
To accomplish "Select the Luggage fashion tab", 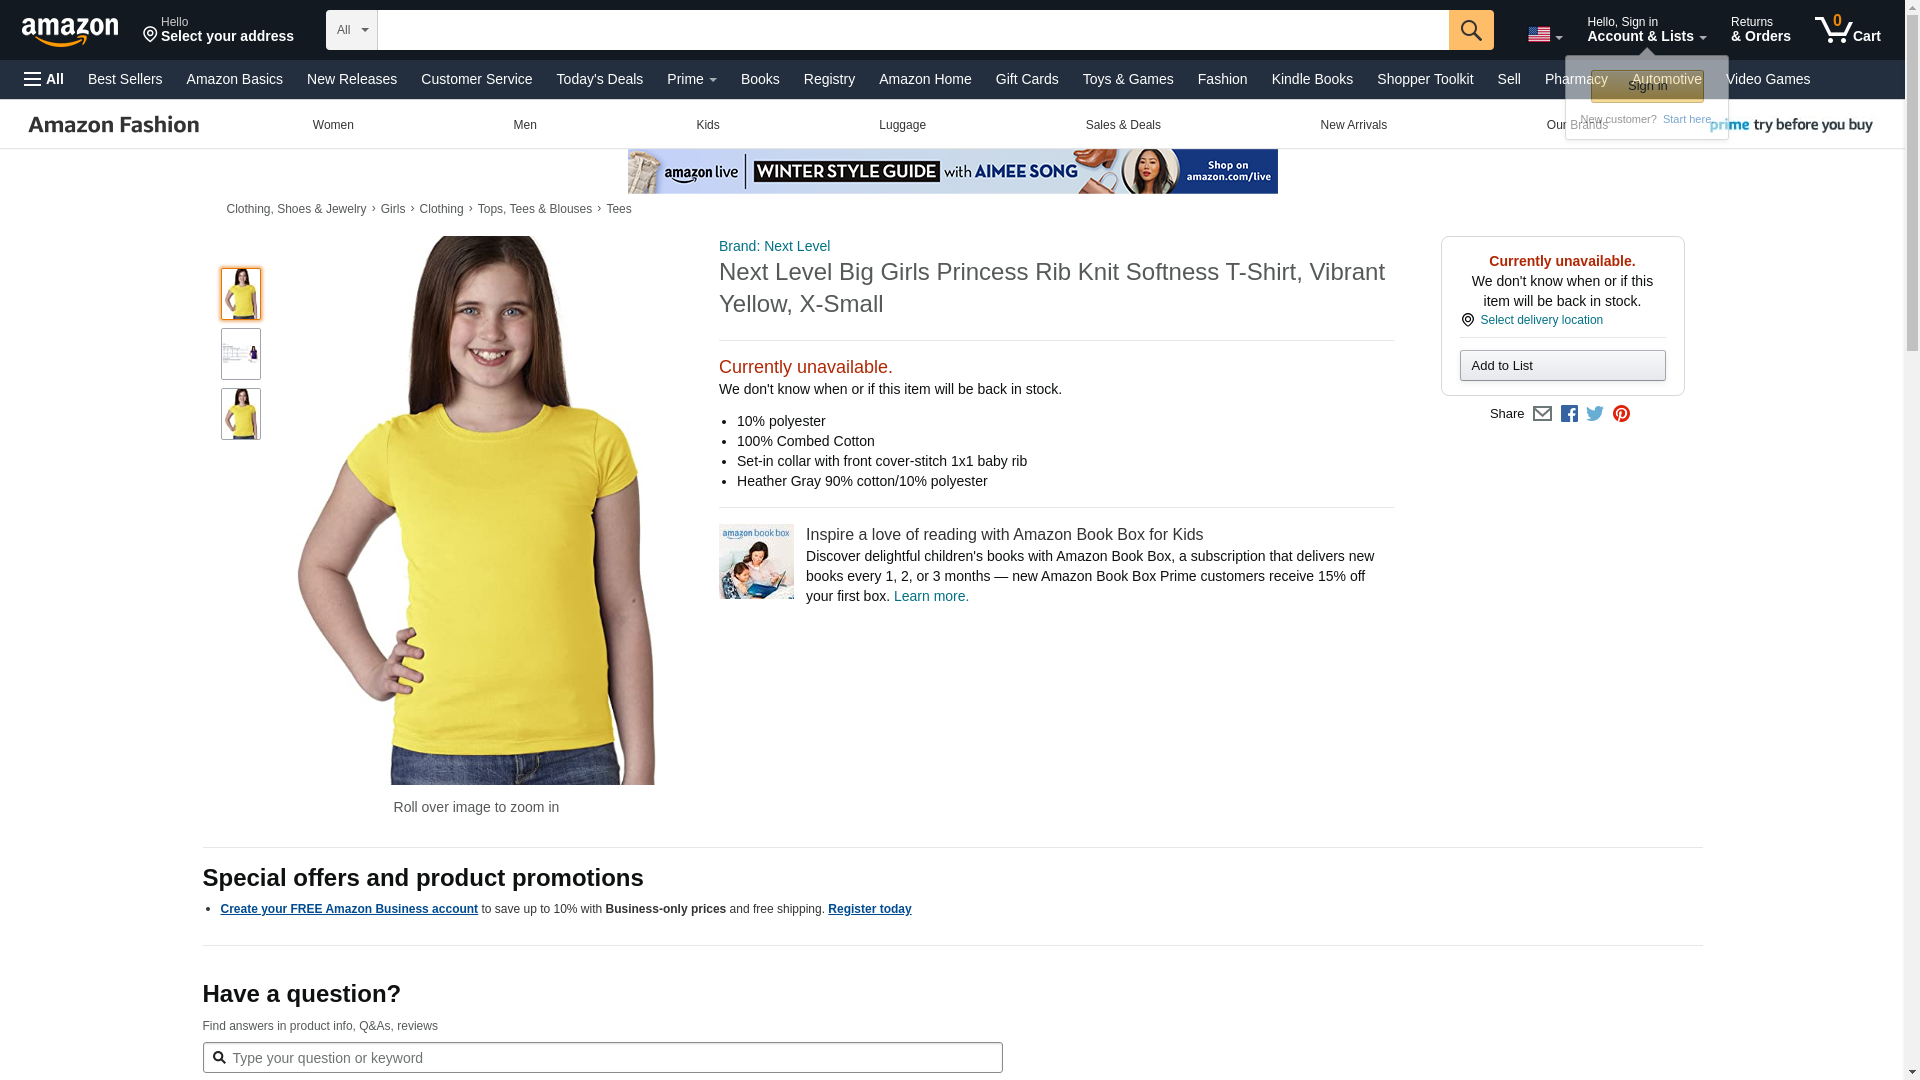I will 902,125.
